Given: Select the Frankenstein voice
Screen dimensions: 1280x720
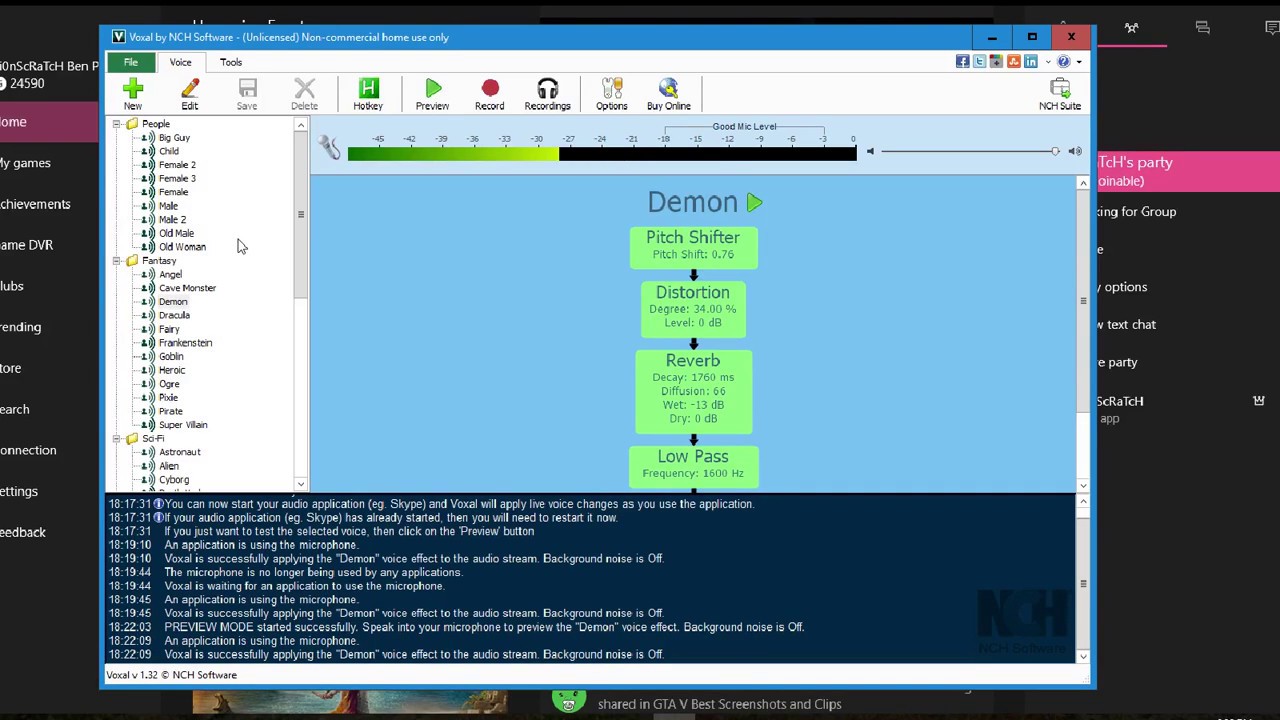Looking at the screenshot, I should click(185, 343).
